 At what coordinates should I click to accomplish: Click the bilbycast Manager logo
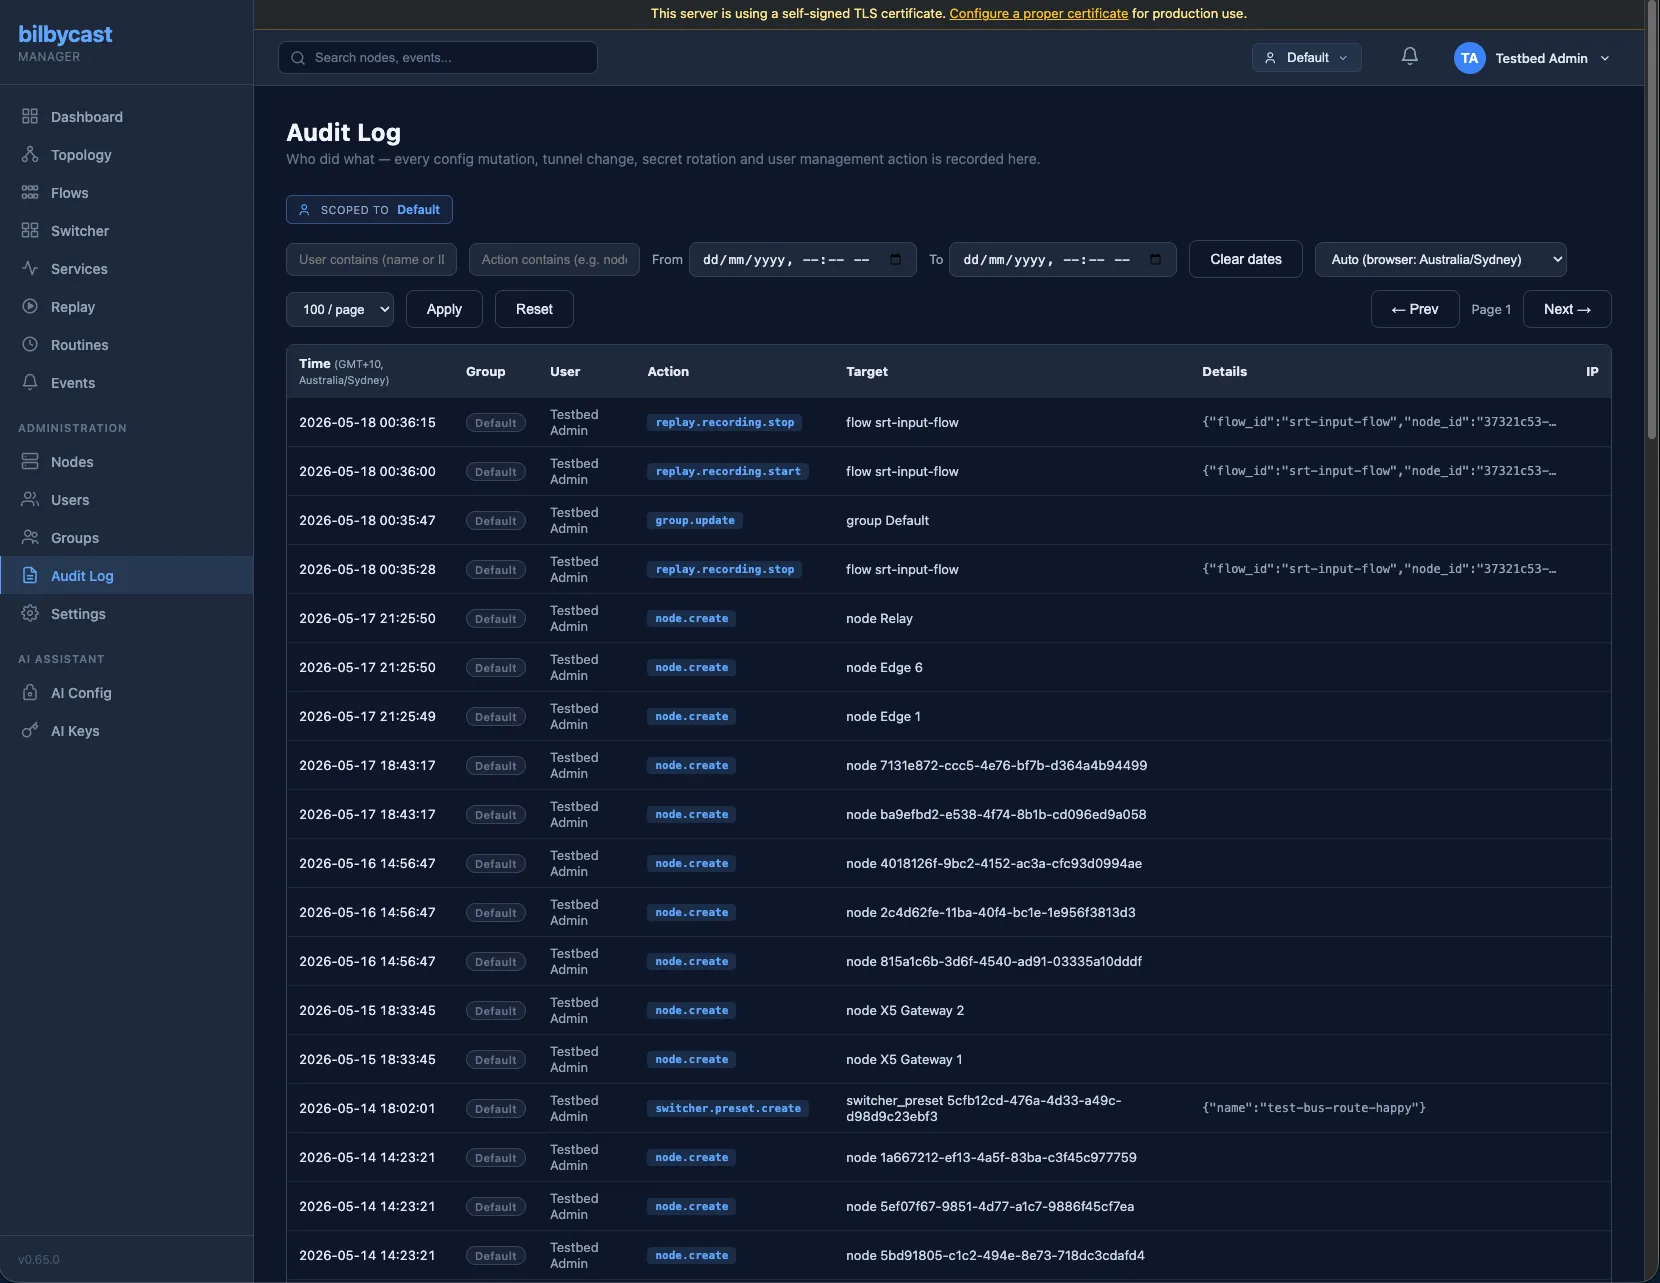(65, 43)
